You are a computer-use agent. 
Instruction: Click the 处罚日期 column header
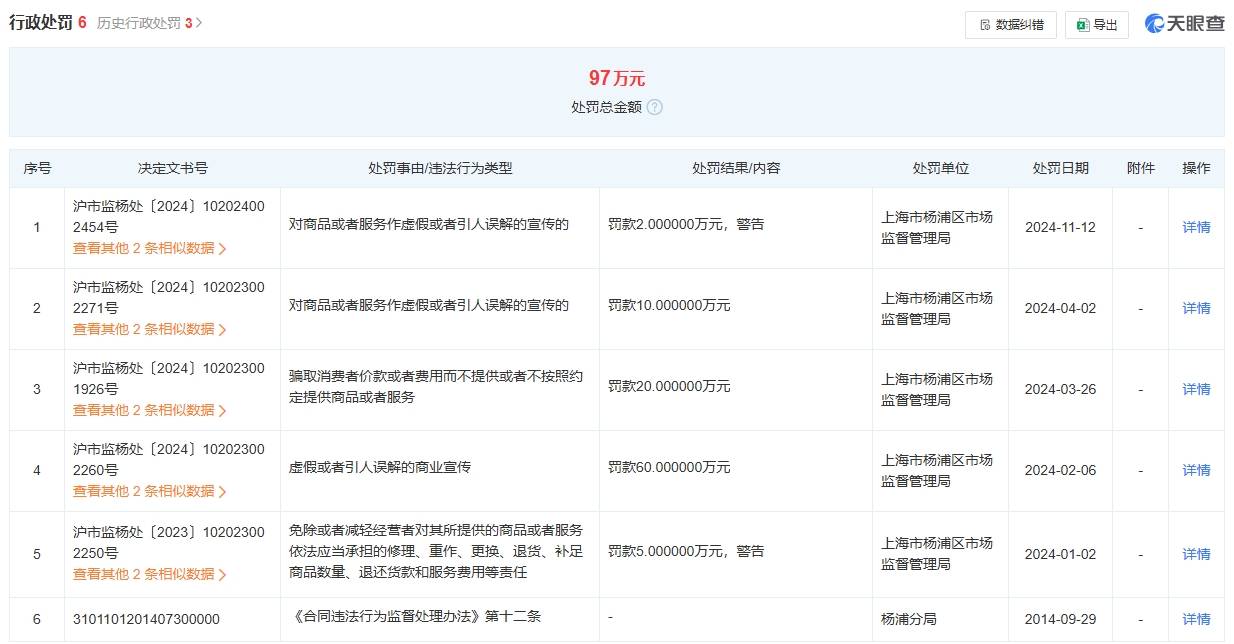click(1061, 168)
